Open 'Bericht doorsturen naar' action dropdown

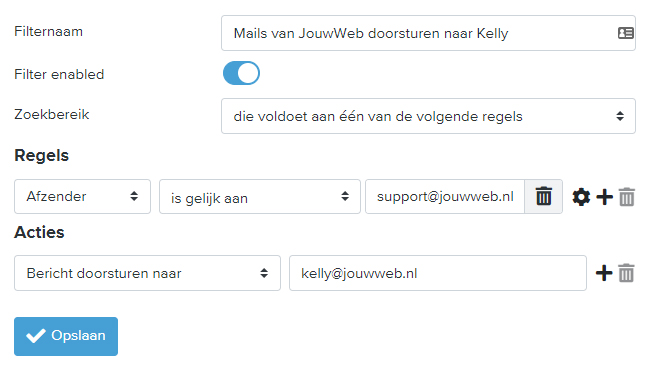pos(147,273)
